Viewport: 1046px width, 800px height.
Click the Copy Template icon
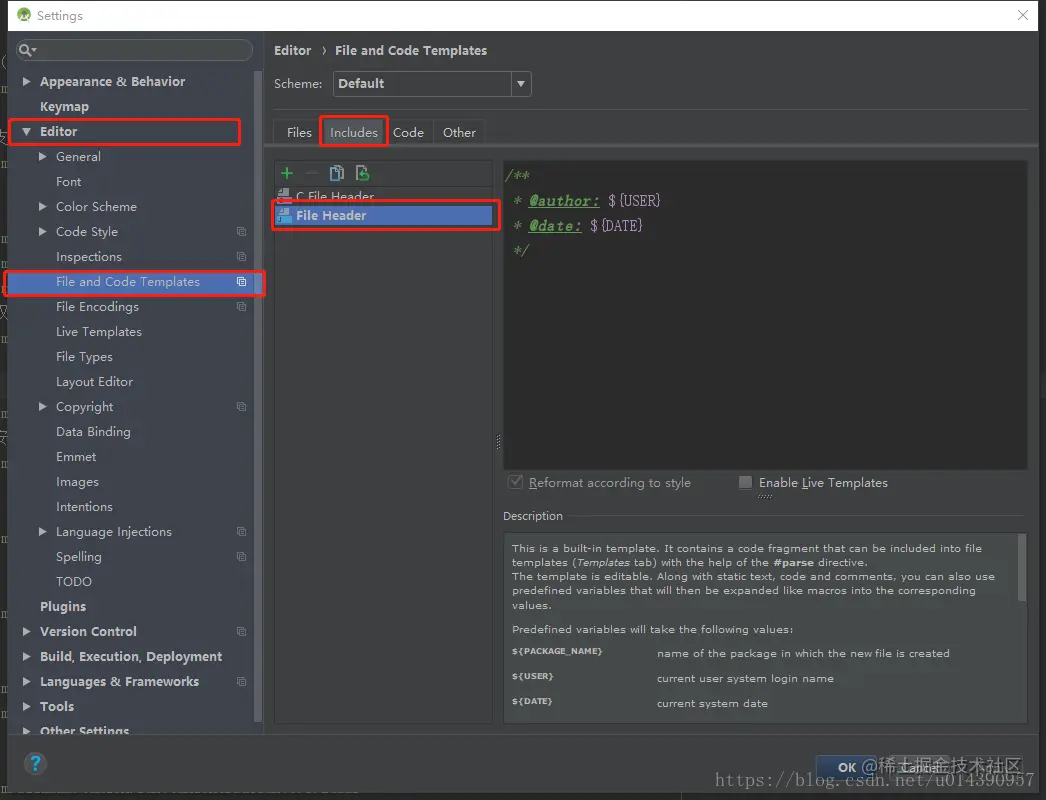pyautogui.click(x=337, y=173)
